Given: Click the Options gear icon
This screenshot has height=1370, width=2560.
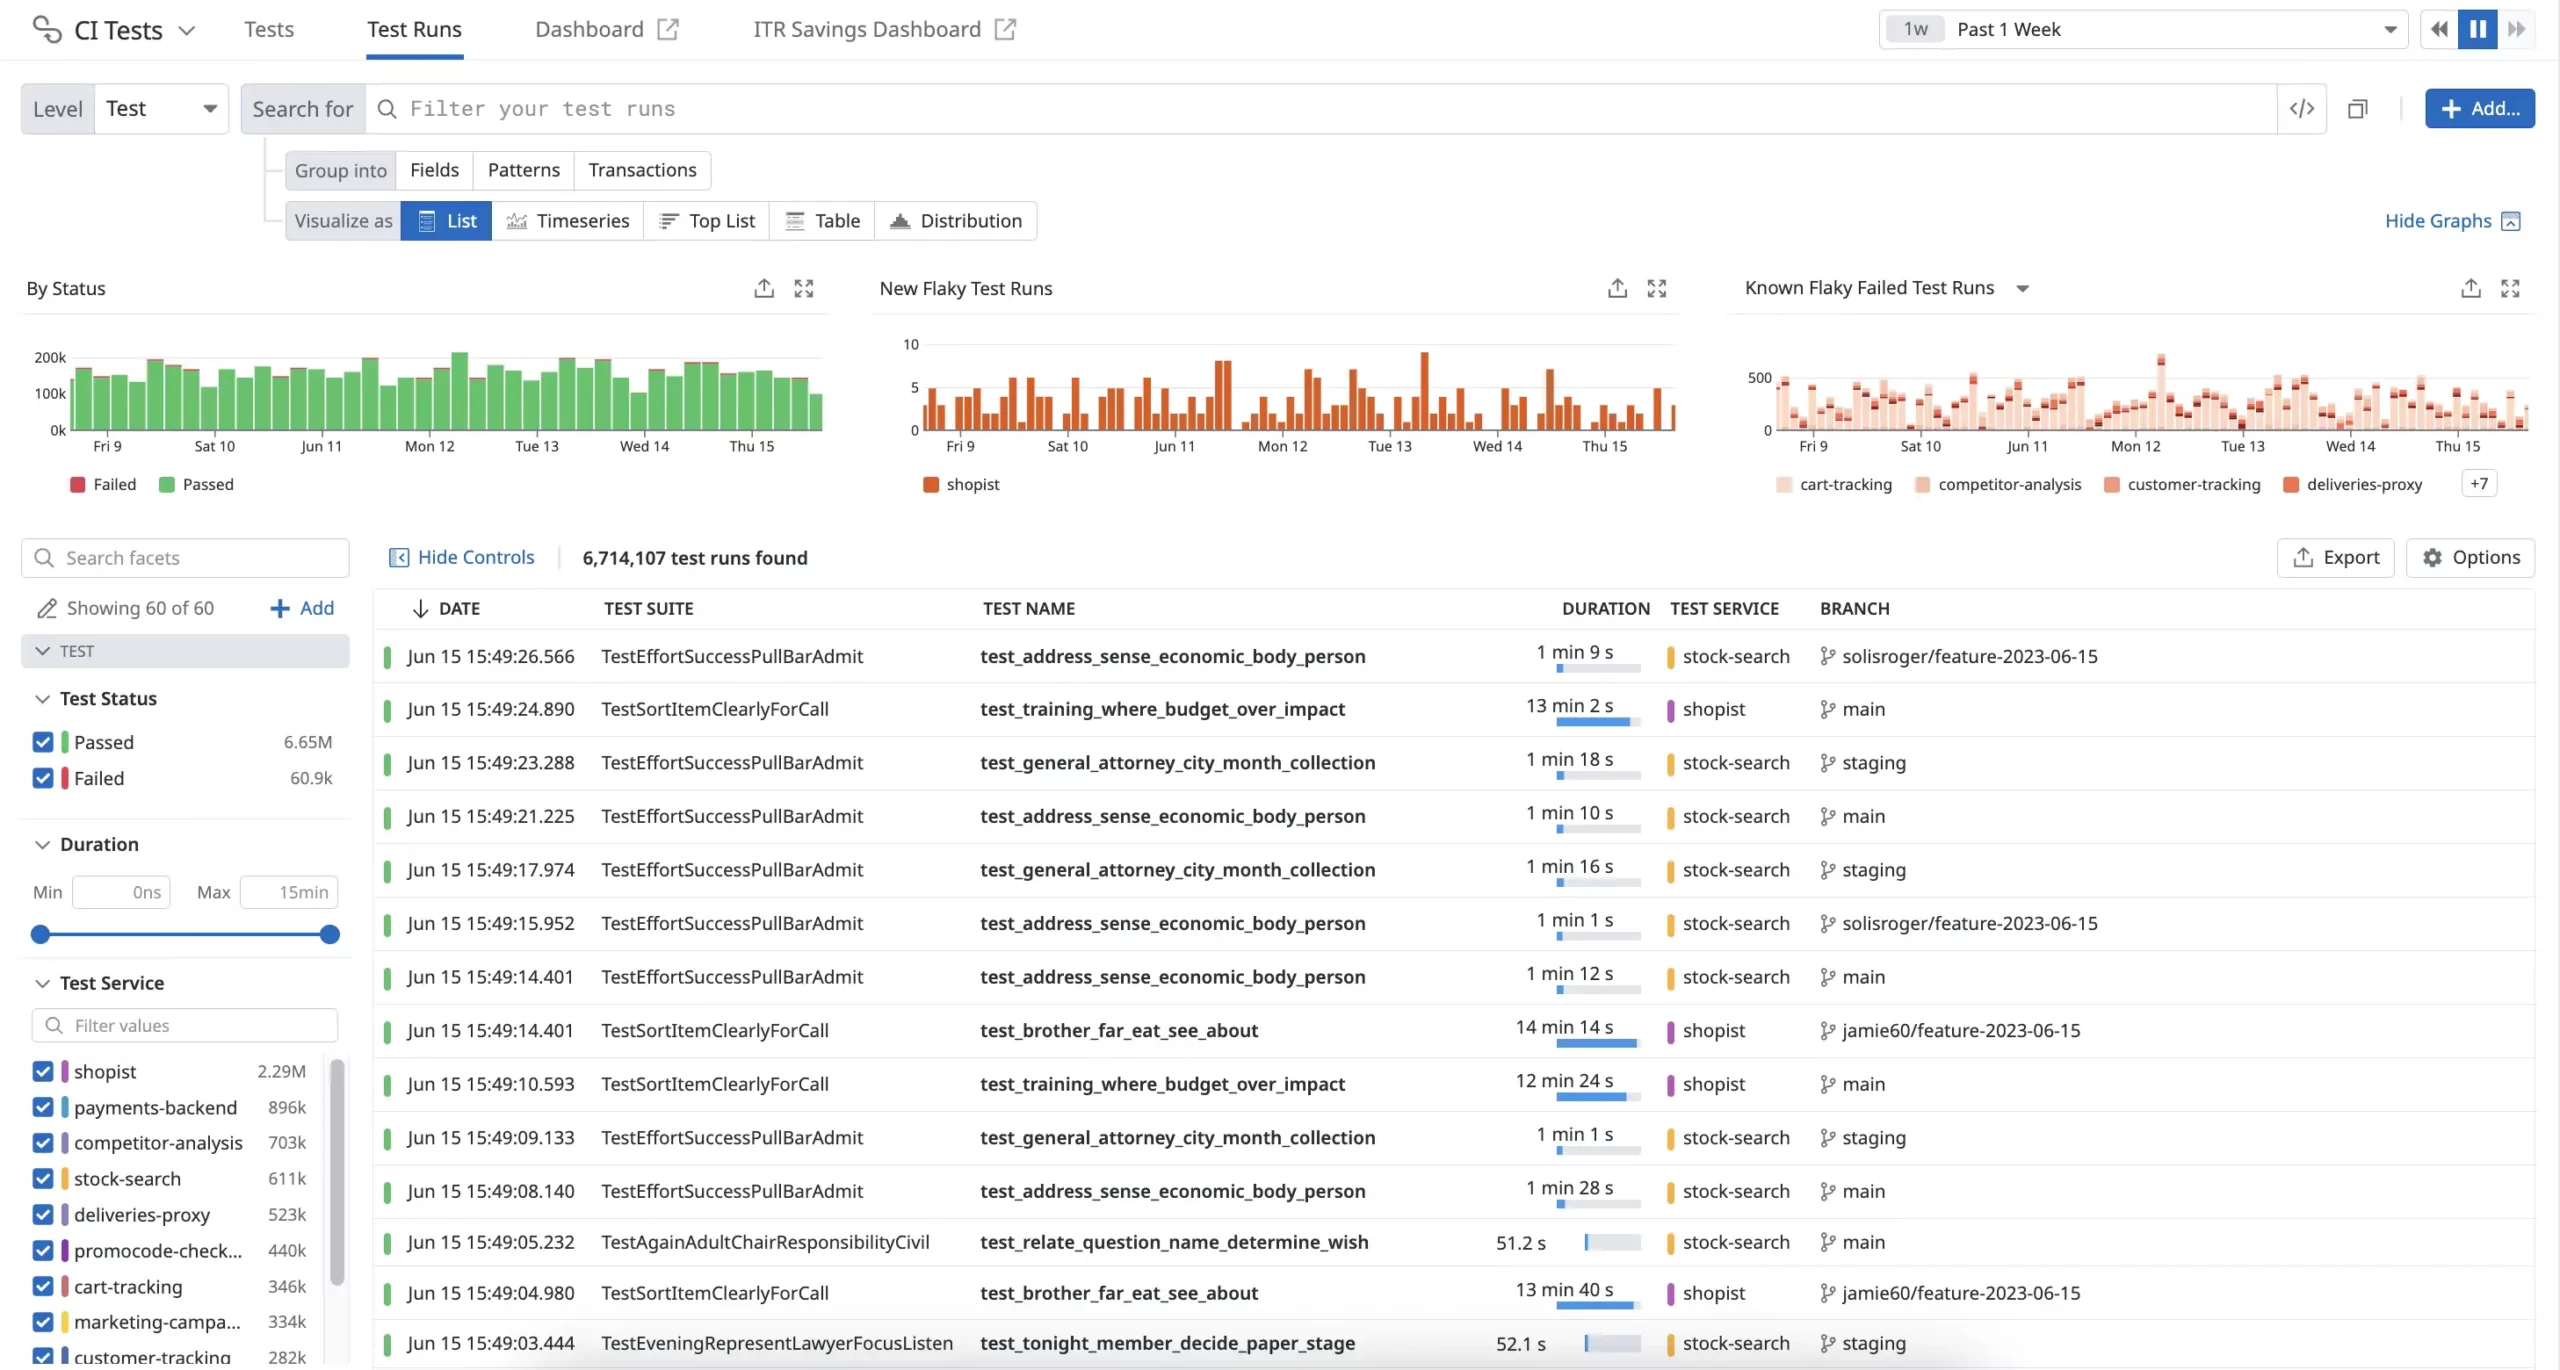Looking at the screenshot, I should click(x=2432, y=557).
